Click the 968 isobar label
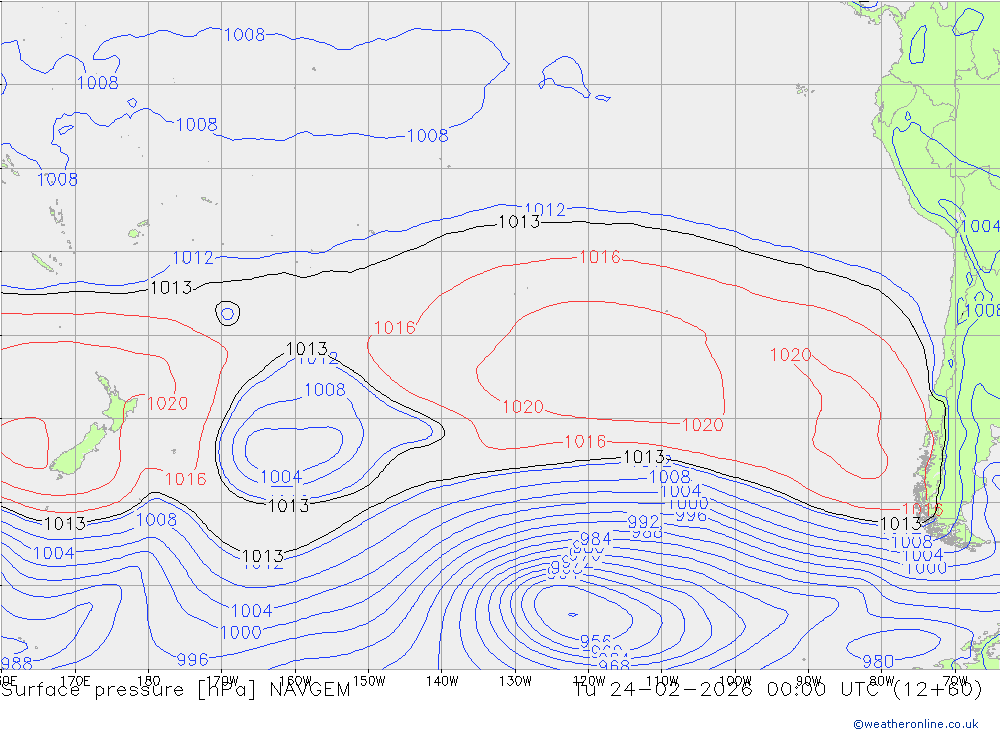 click(614, 665)
